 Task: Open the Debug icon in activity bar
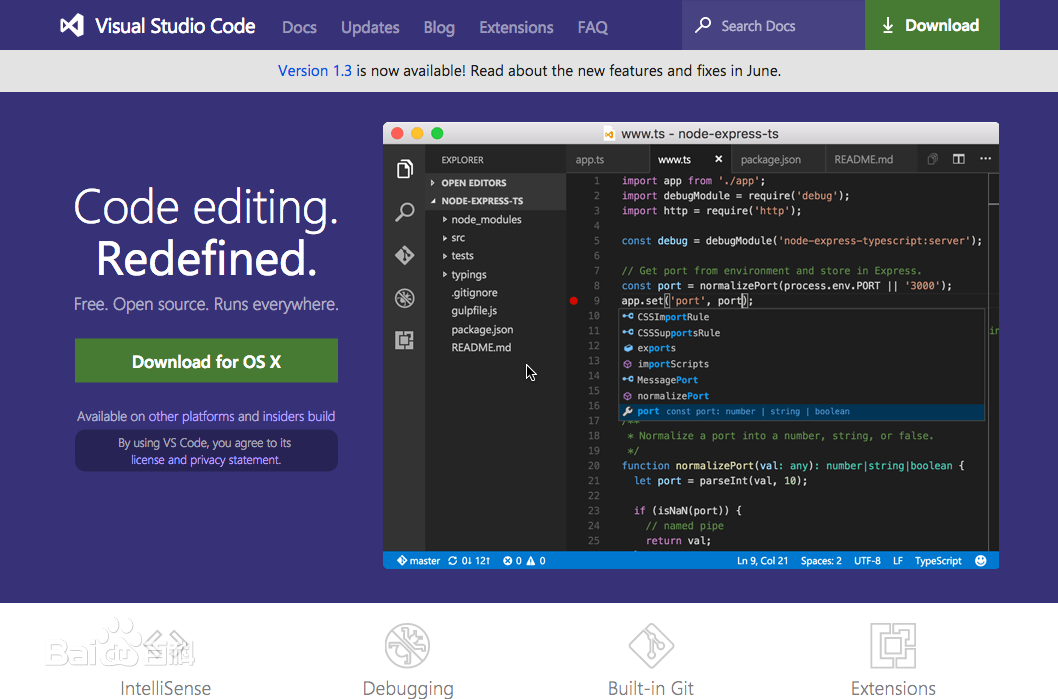click(x=405, y=298)
